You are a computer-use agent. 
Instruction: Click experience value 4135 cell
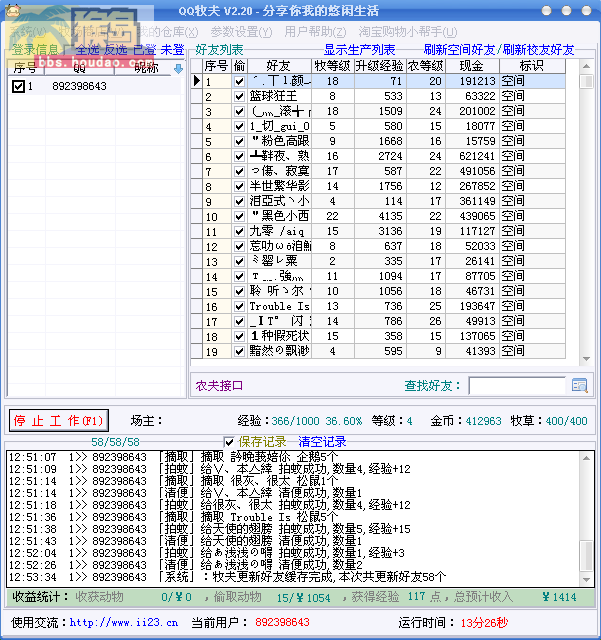click(x=380, y=216)
